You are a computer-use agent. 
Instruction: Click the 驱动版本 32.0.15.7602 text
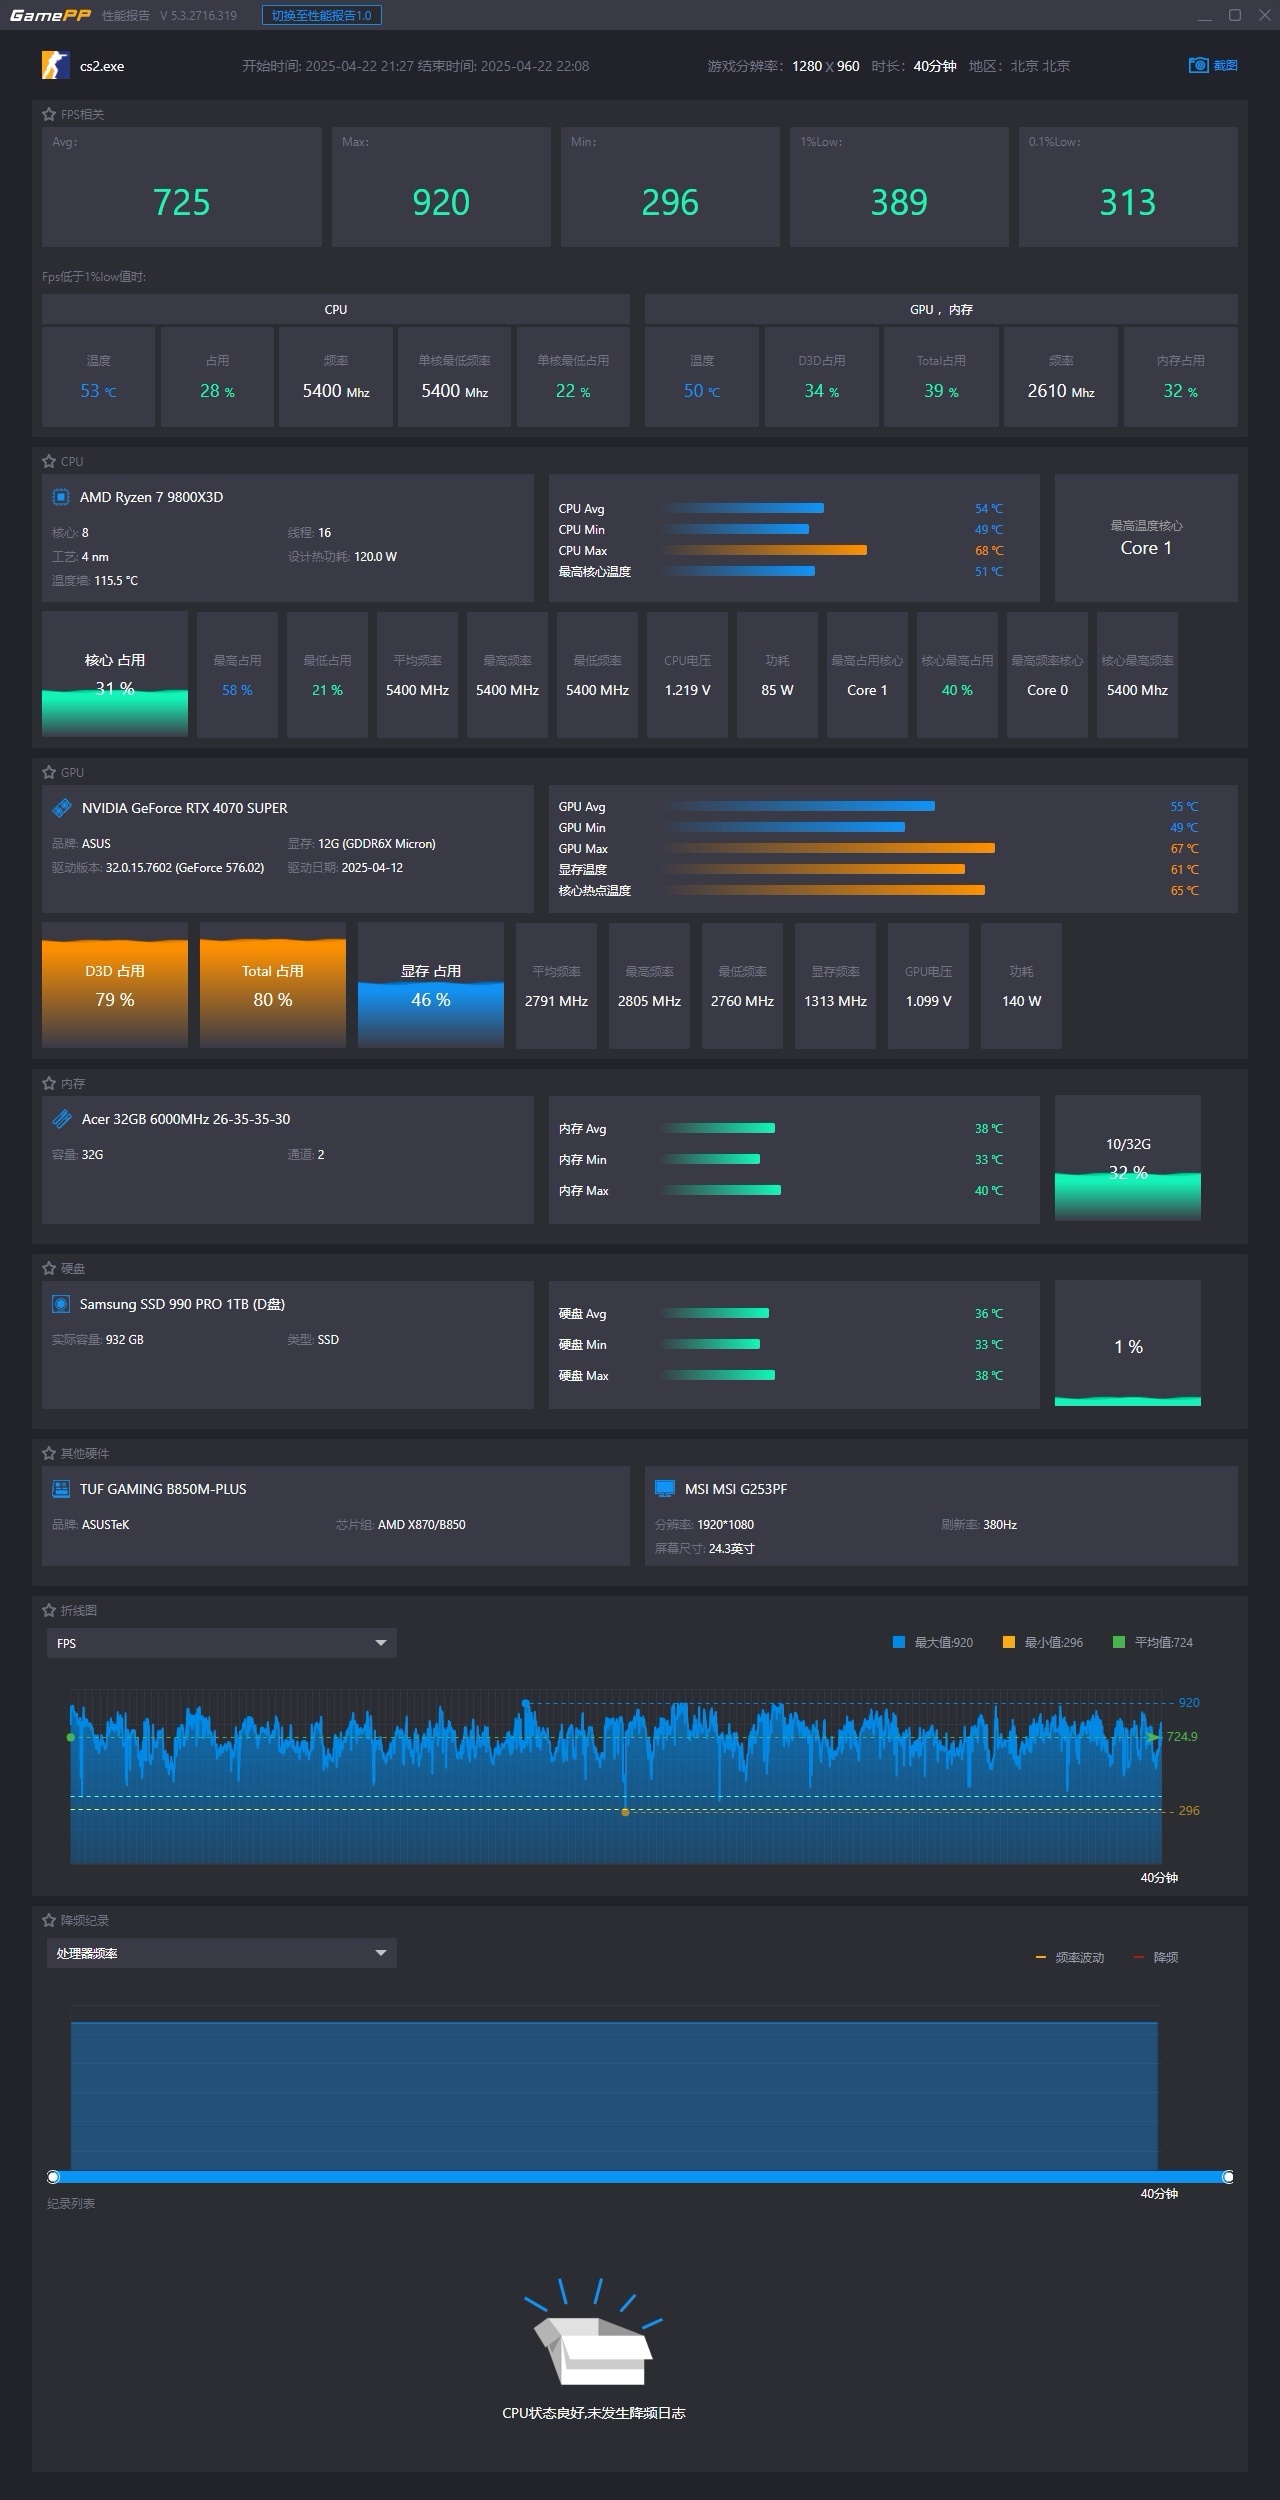point(158,867)
